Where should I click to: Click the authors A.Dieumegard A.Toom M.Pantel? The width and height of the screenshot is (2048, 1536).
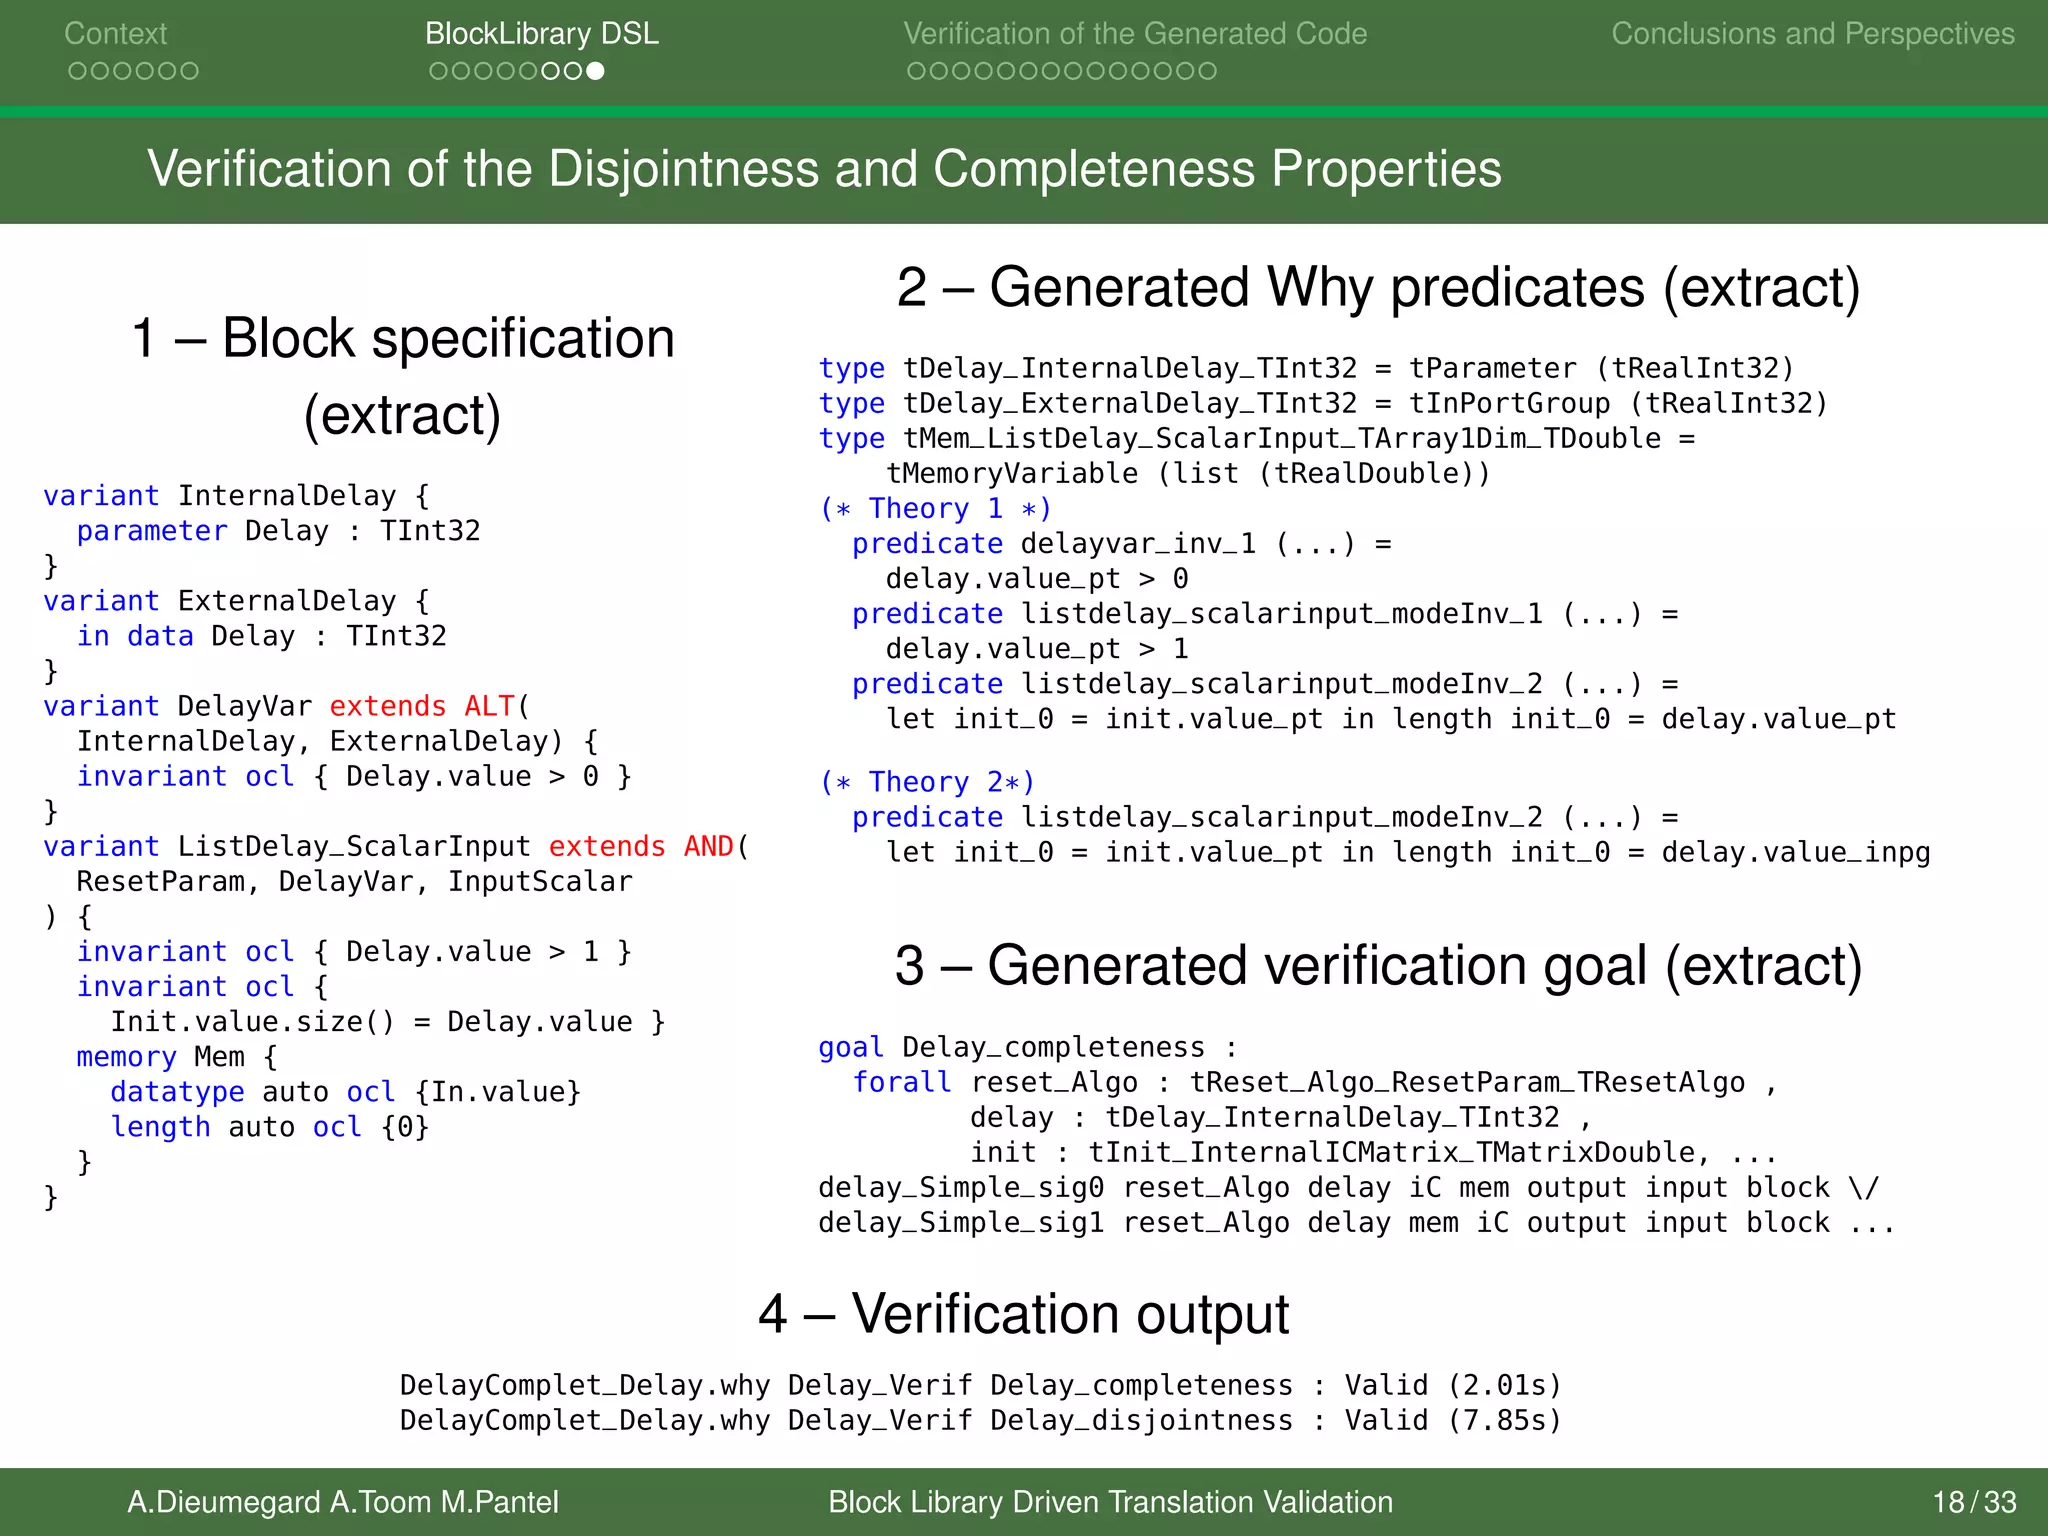[x=342, y=1502]
